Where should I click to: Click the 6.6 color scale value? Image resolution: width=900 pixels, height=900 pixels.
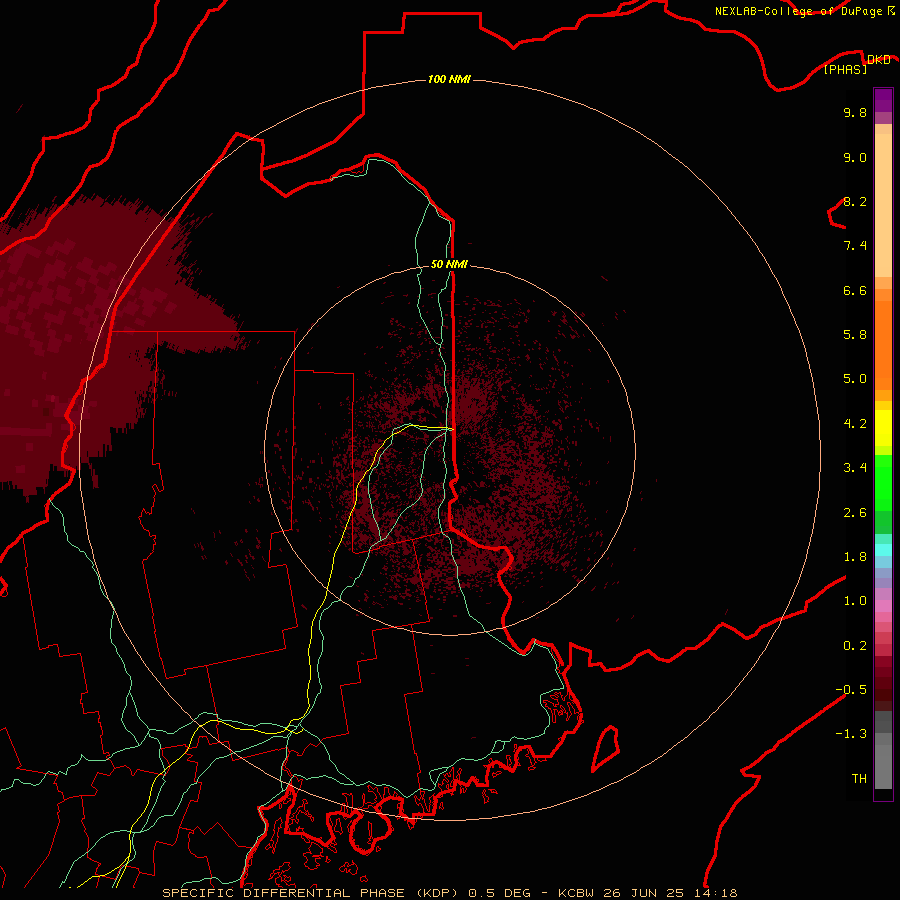pos(855,290)
